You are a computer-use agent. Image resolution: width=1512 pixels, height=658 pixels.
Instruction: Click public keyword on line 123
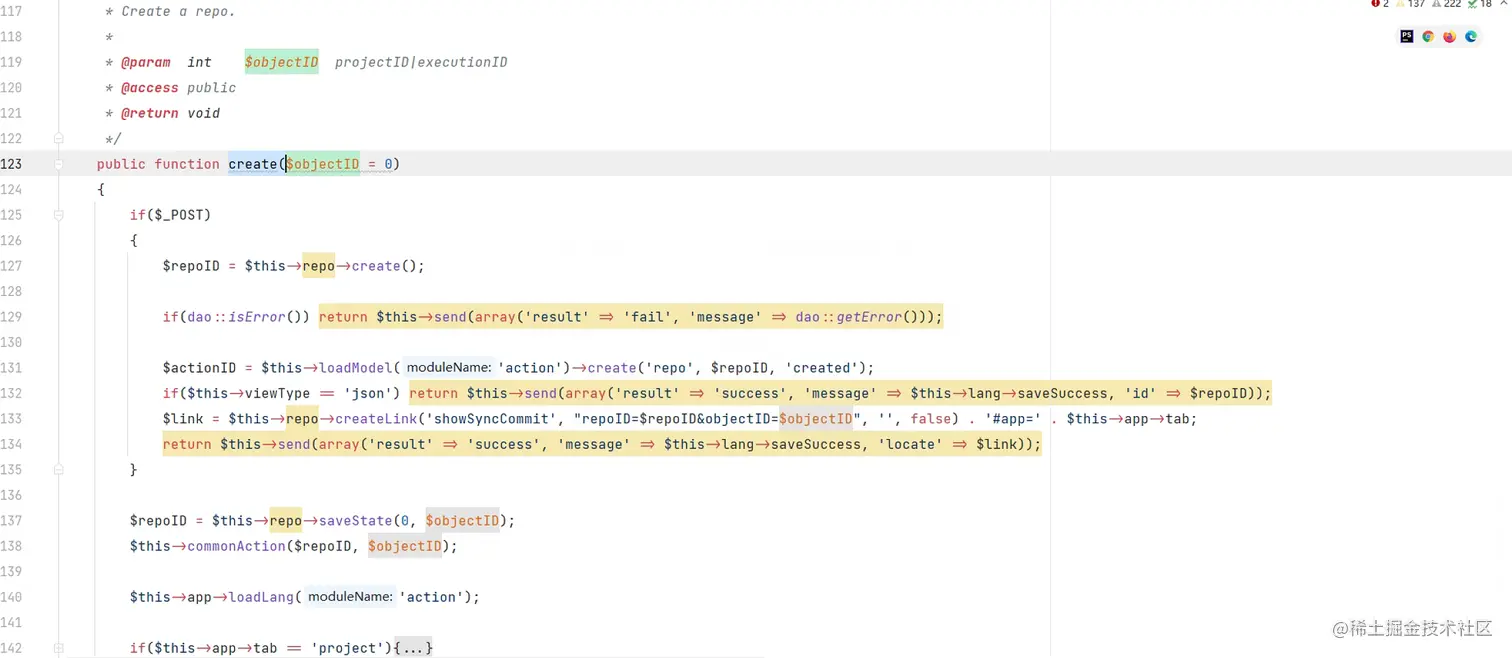click(x=121, y=164)
